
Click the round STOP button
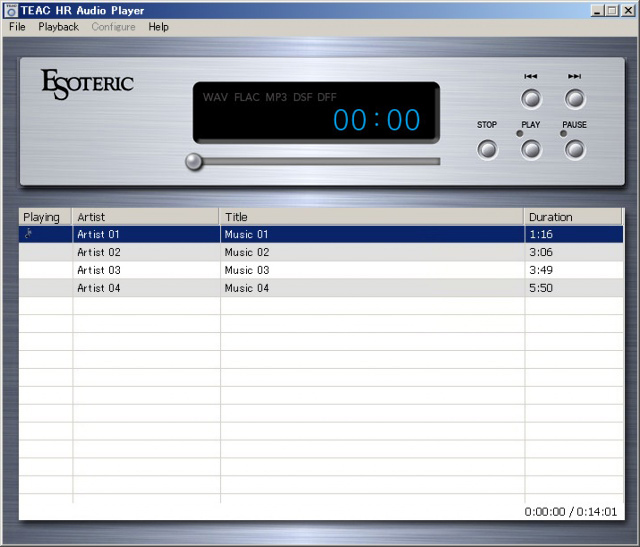487,149
